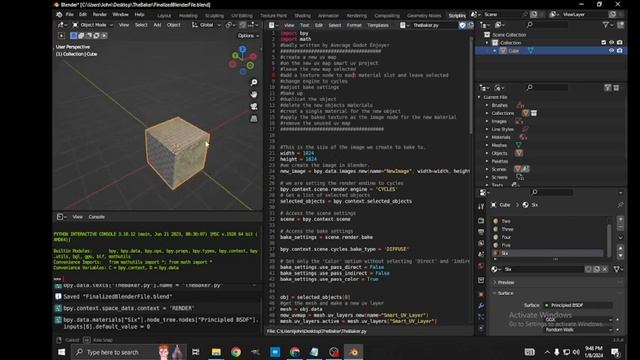Open the outliner filter funnel dropdown
640x360 pixels.
pos(607,25)
